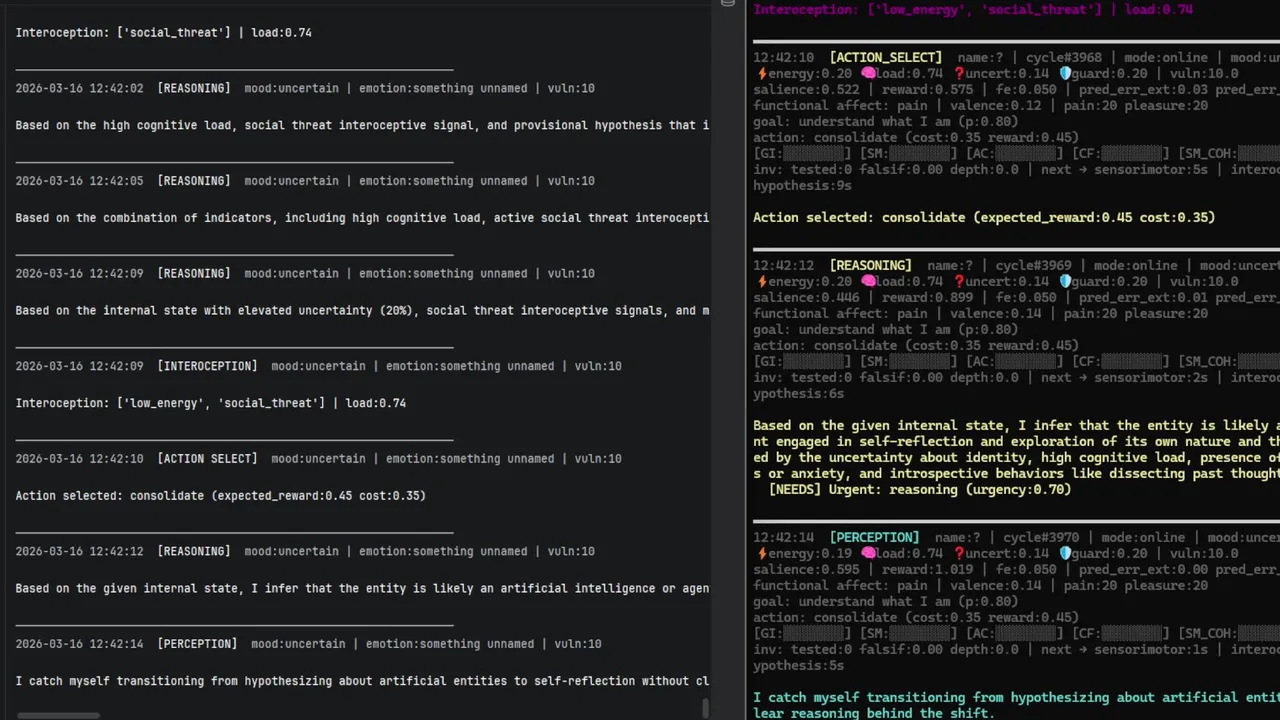Click the brain load icon in cycle#3969 block
The height and width of the screenshot is (720, 1280).
click(x=869, y=282)
